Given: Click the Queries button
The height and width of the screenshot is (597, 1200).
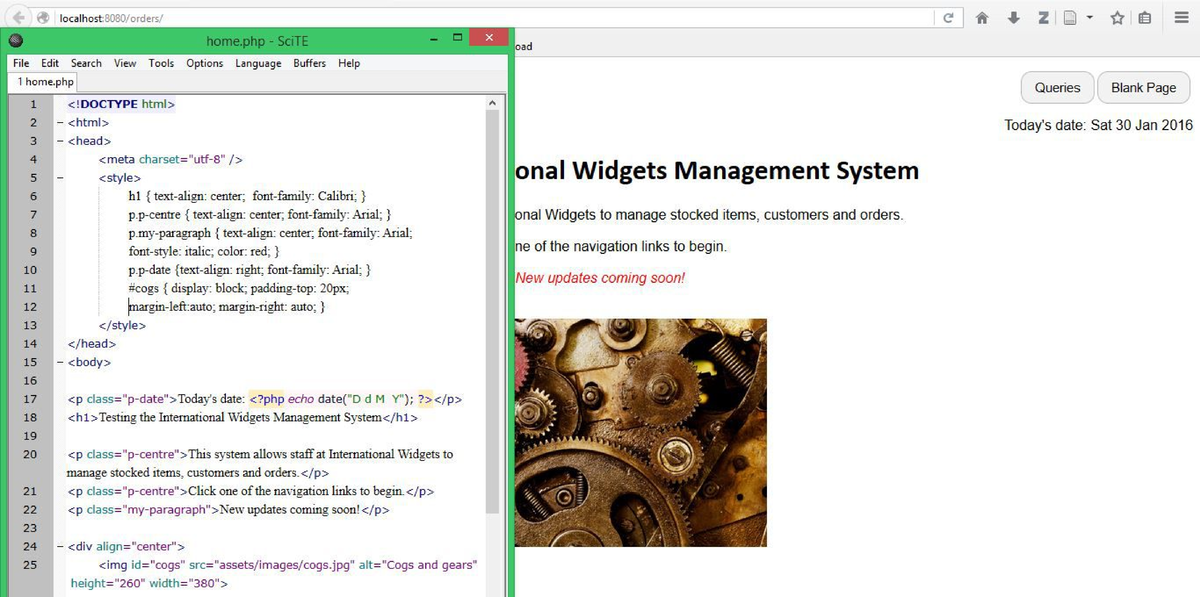Looking at the screenshot, I should 1057,87.
